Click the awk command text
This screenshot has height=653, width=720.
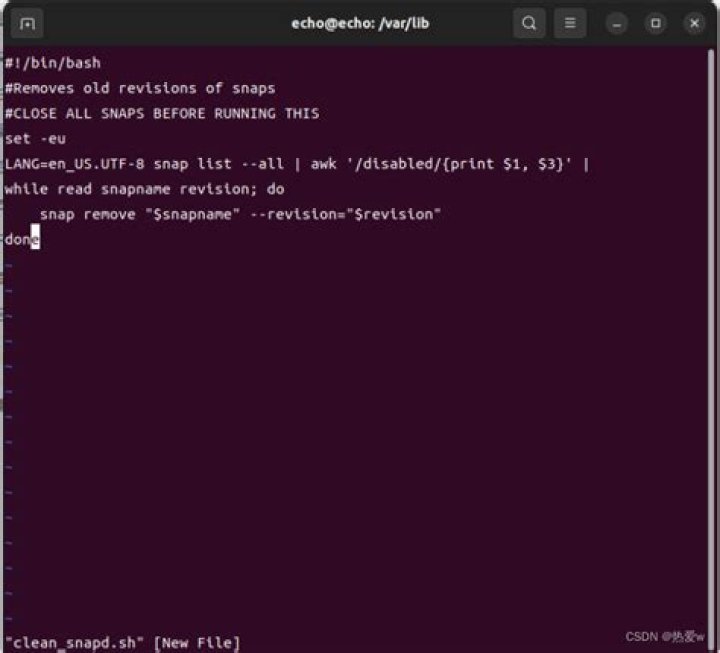point(323,164)
